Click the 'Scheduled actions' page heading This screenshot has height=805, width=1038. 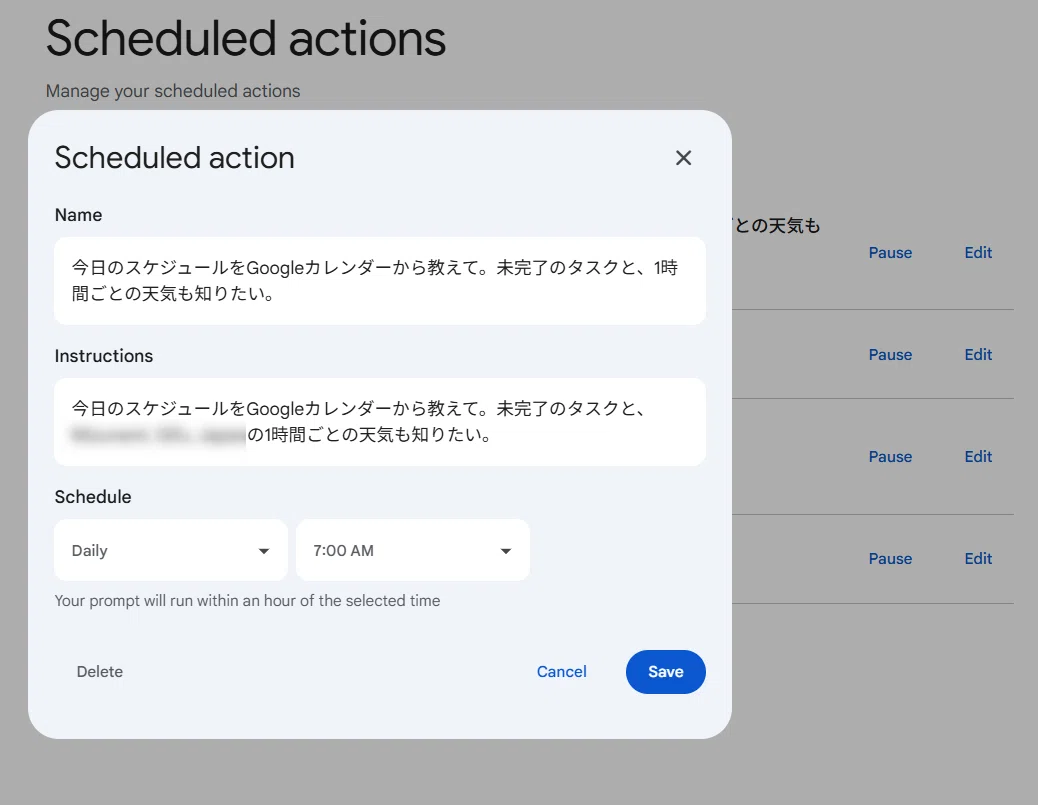[x=246, y=38]
